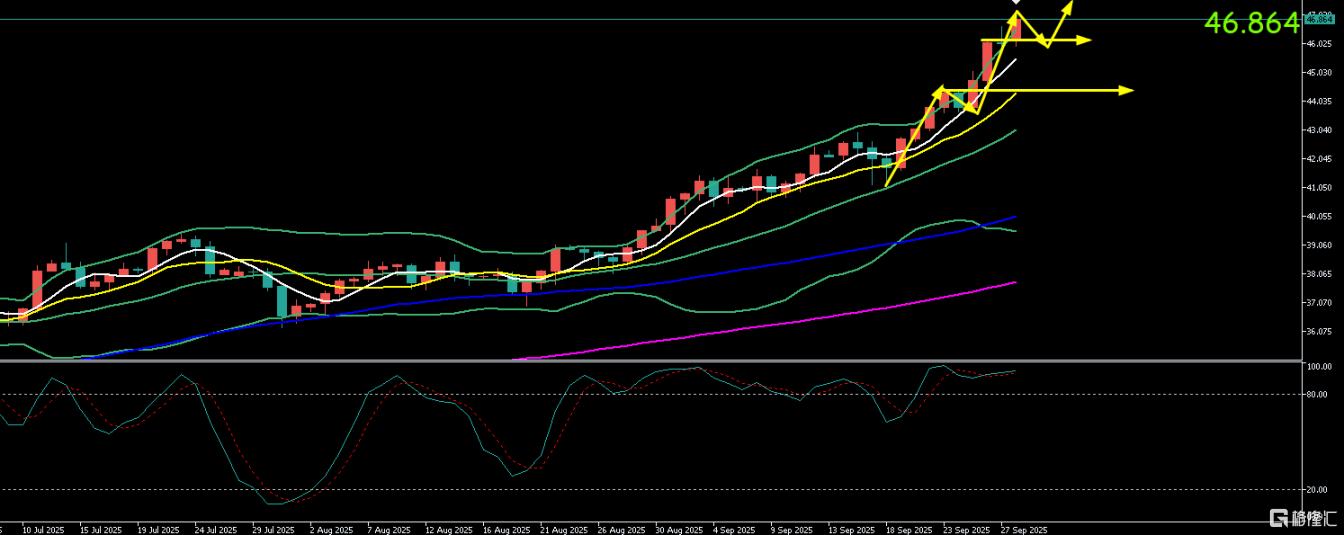This screenshot has height=535, width=1344.
Task: Click the 20.00 level label on oscillator scale
Action: coord(1316,489)
